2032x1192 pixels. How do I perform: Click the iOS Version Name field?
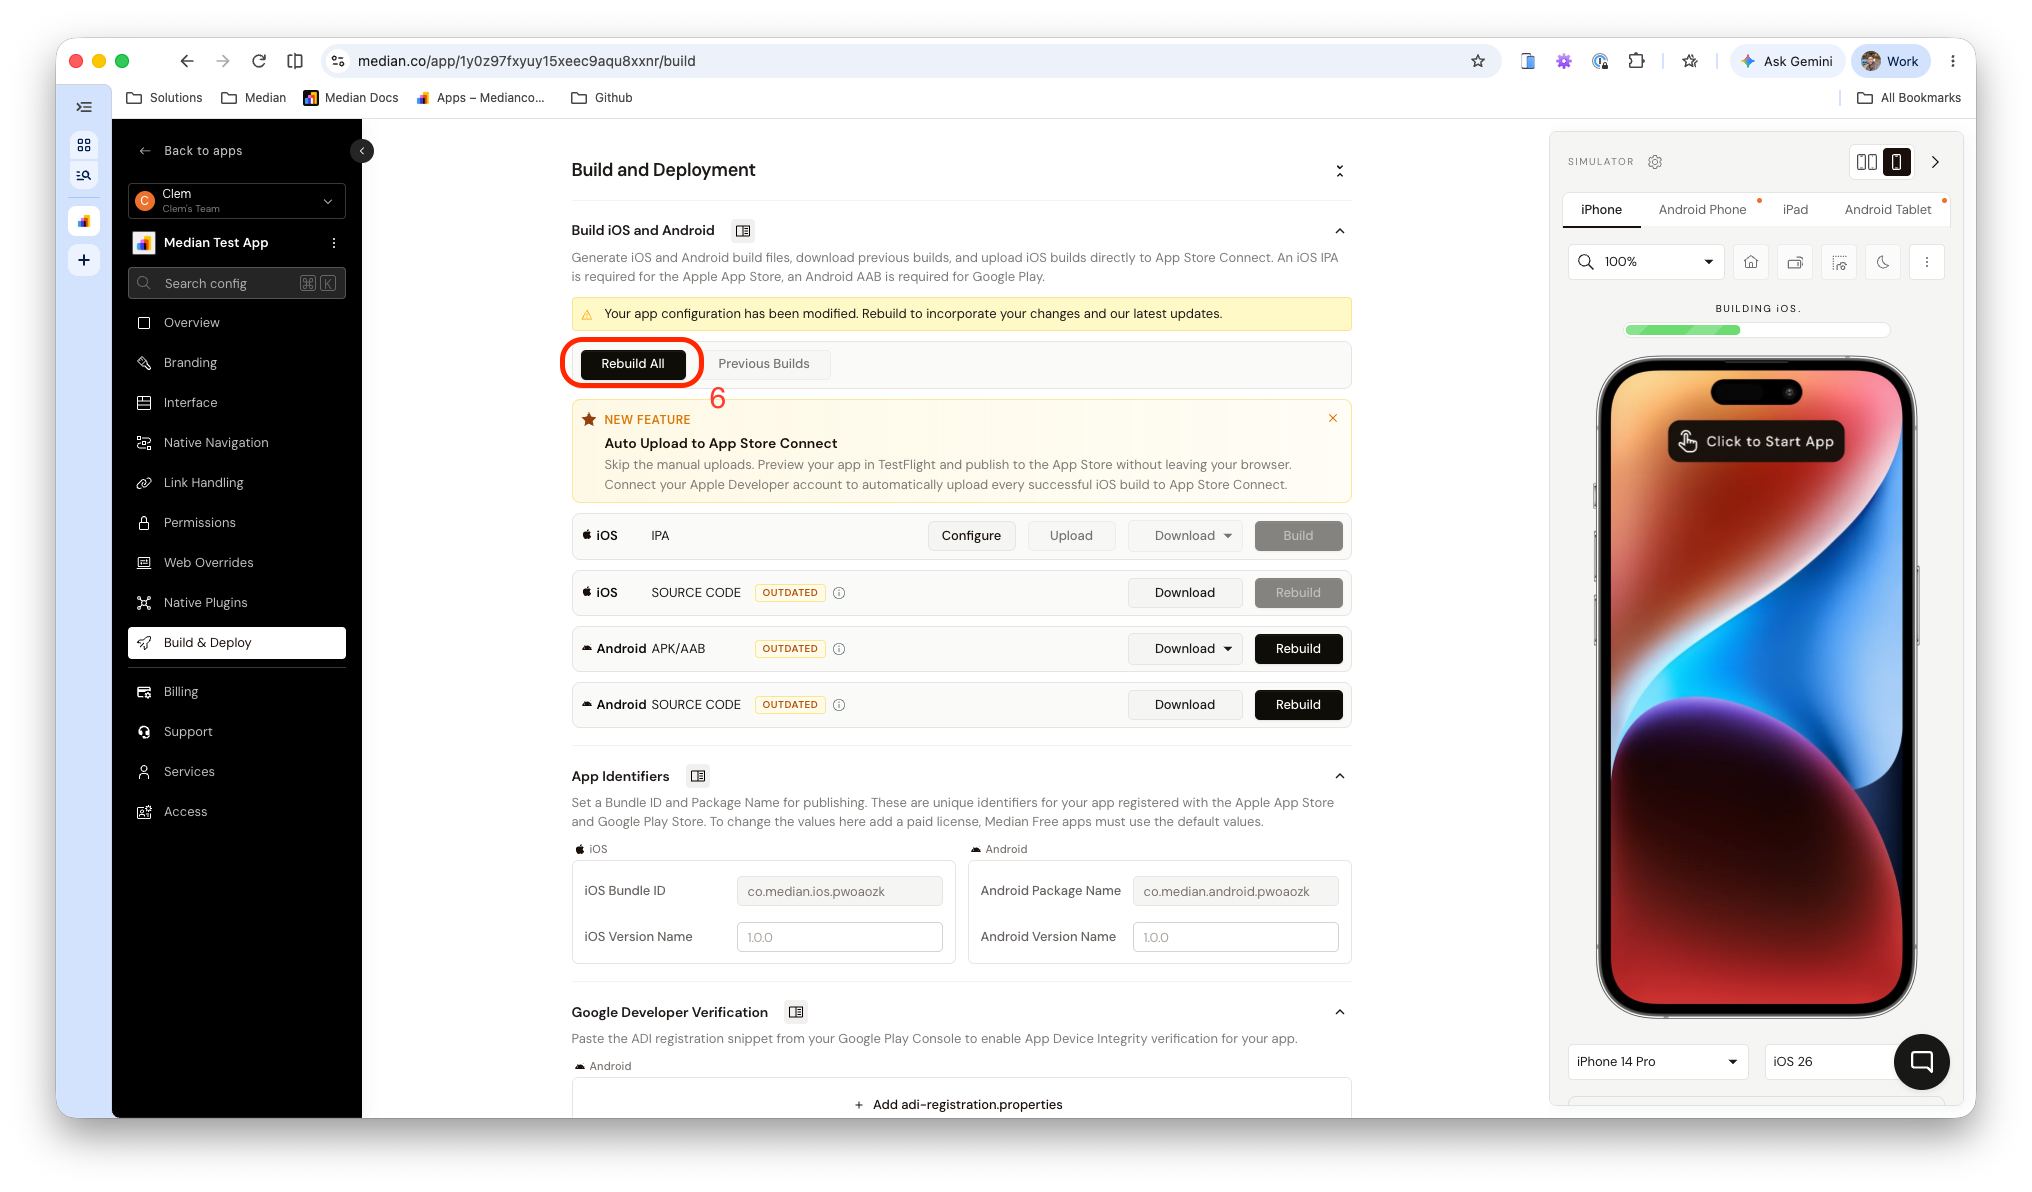tap(839, 937)
